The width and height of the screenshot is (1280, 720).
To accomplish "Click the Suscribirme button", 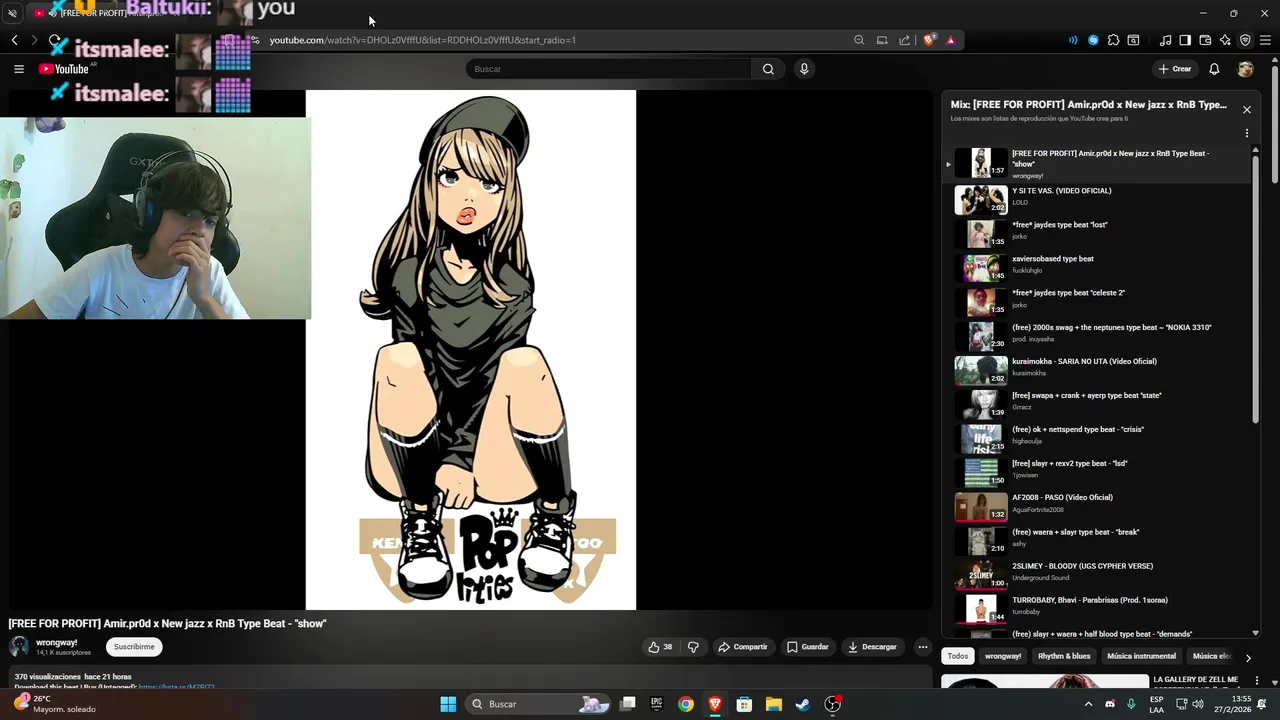I will tap(134, 647).
